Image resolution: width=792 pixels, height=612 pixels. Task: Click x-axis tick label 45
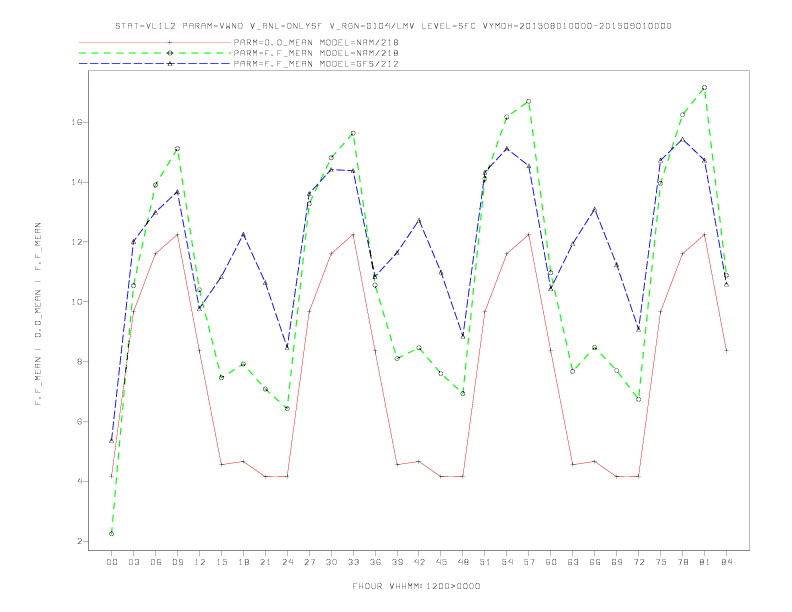tap(441, 562)
